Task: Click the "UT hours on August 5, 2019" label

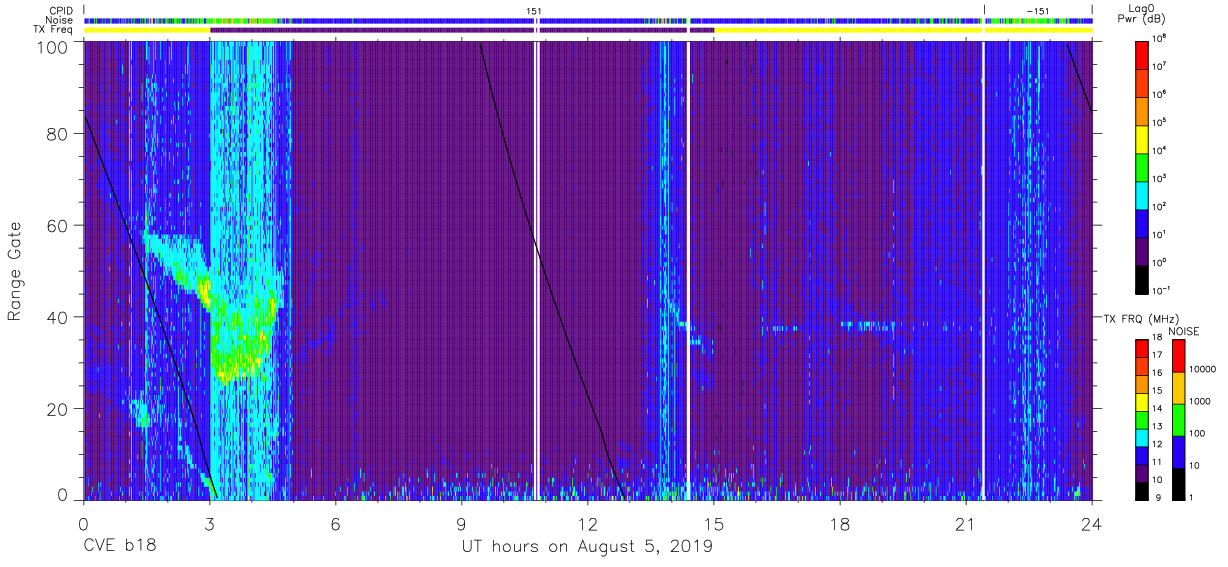Action: coord(587,547)
